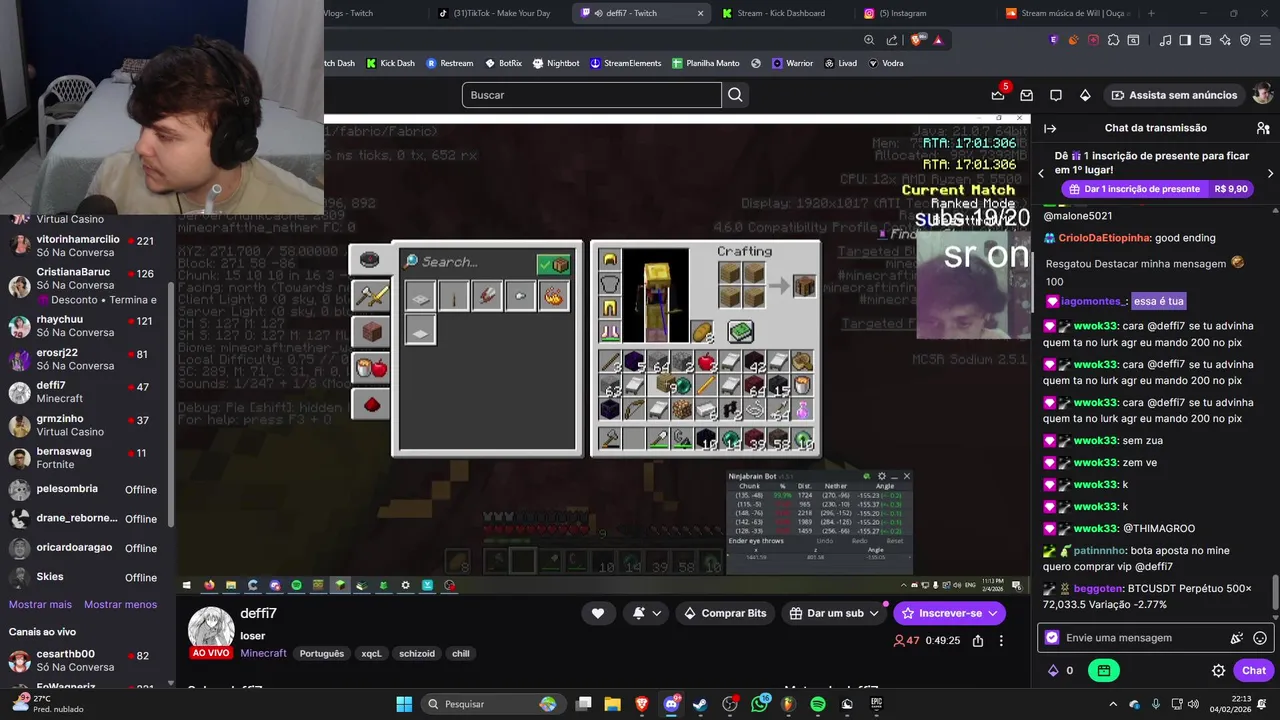Screen dimensions: 1280x720
Task: Open the Minecraft category link
Action: (x=263, y=653)
